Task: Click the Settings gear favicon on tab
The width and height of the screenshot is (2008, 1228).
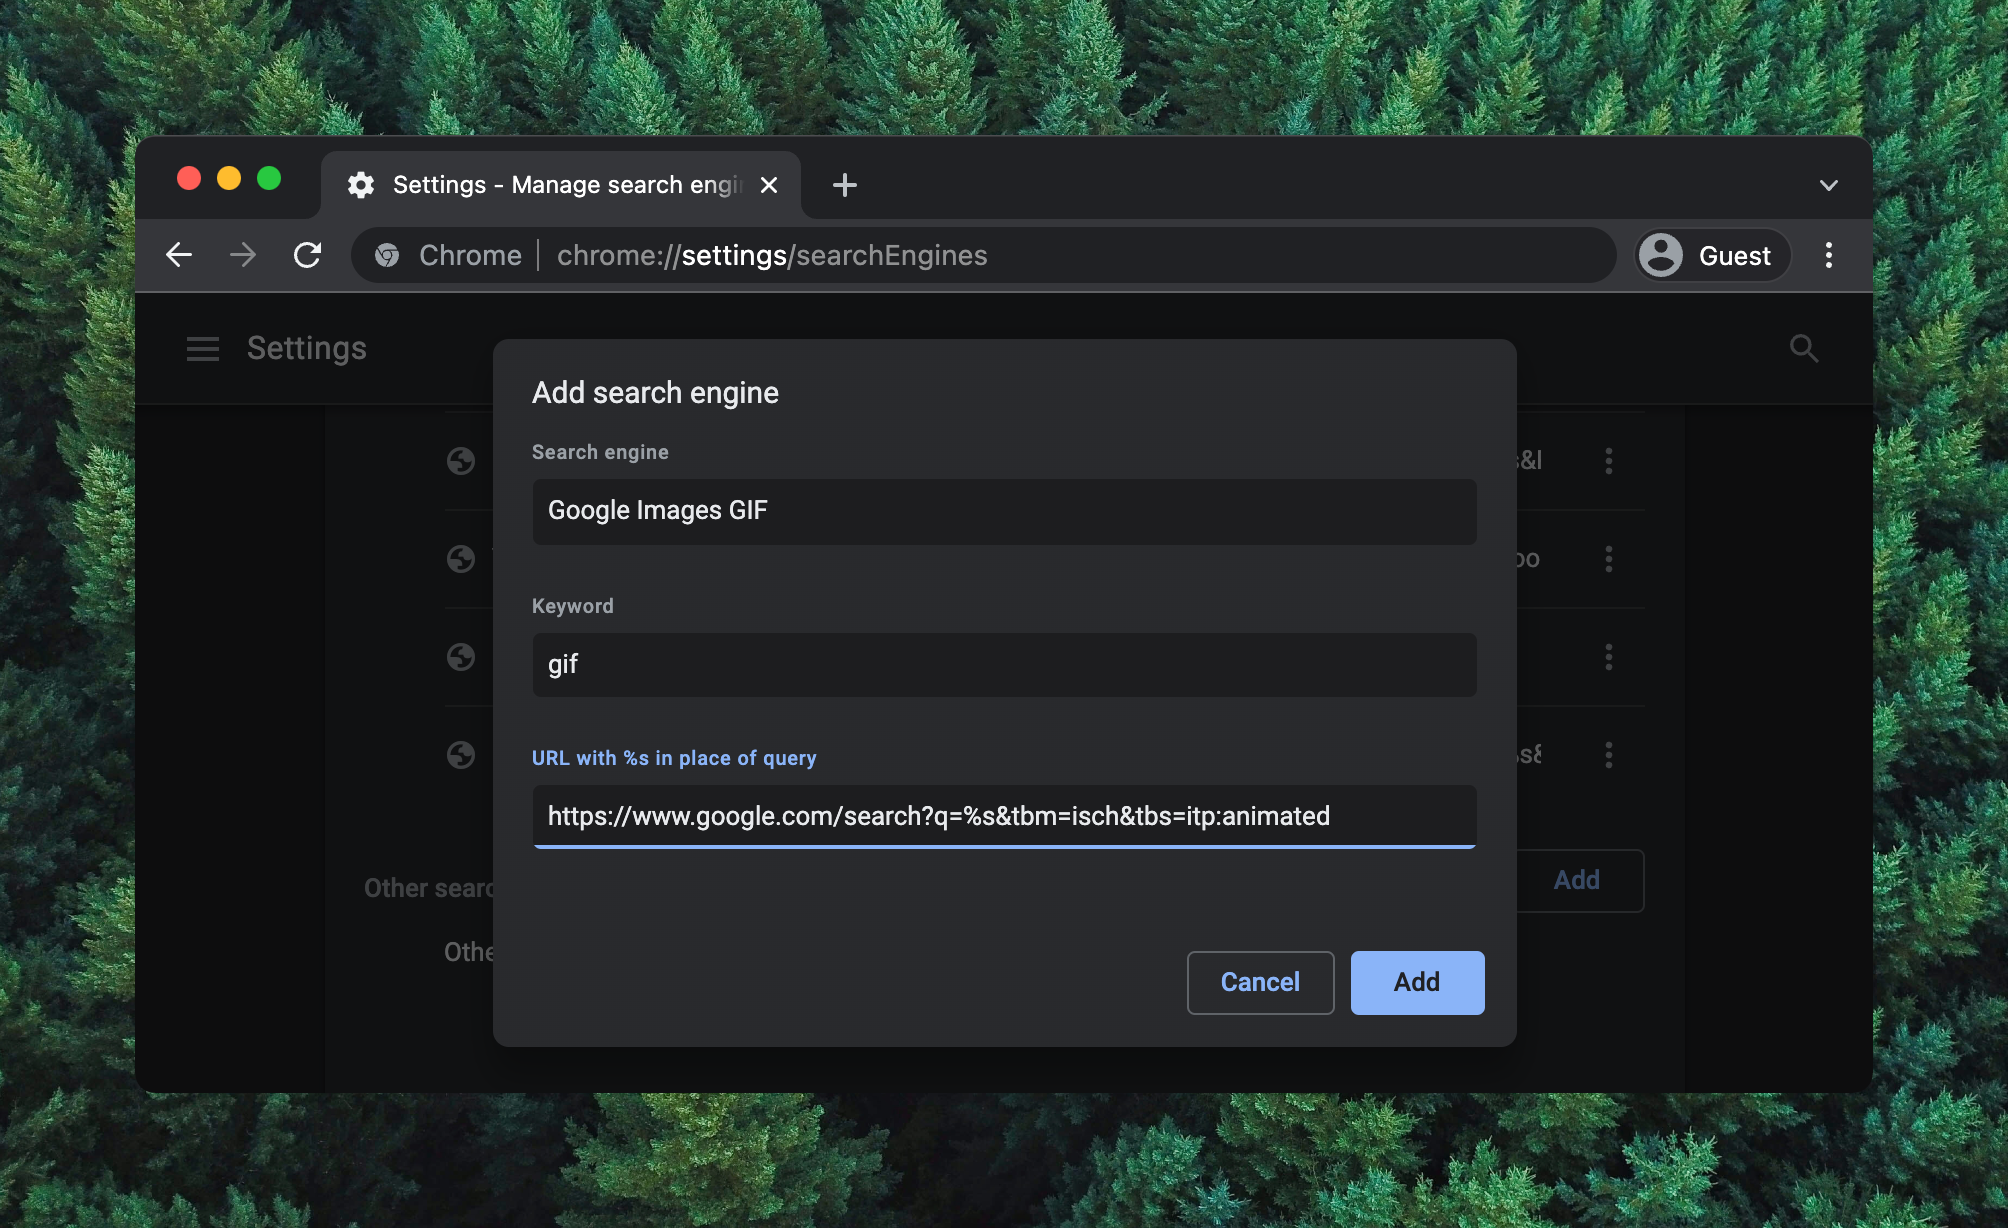Action: [x=361, y=185]
